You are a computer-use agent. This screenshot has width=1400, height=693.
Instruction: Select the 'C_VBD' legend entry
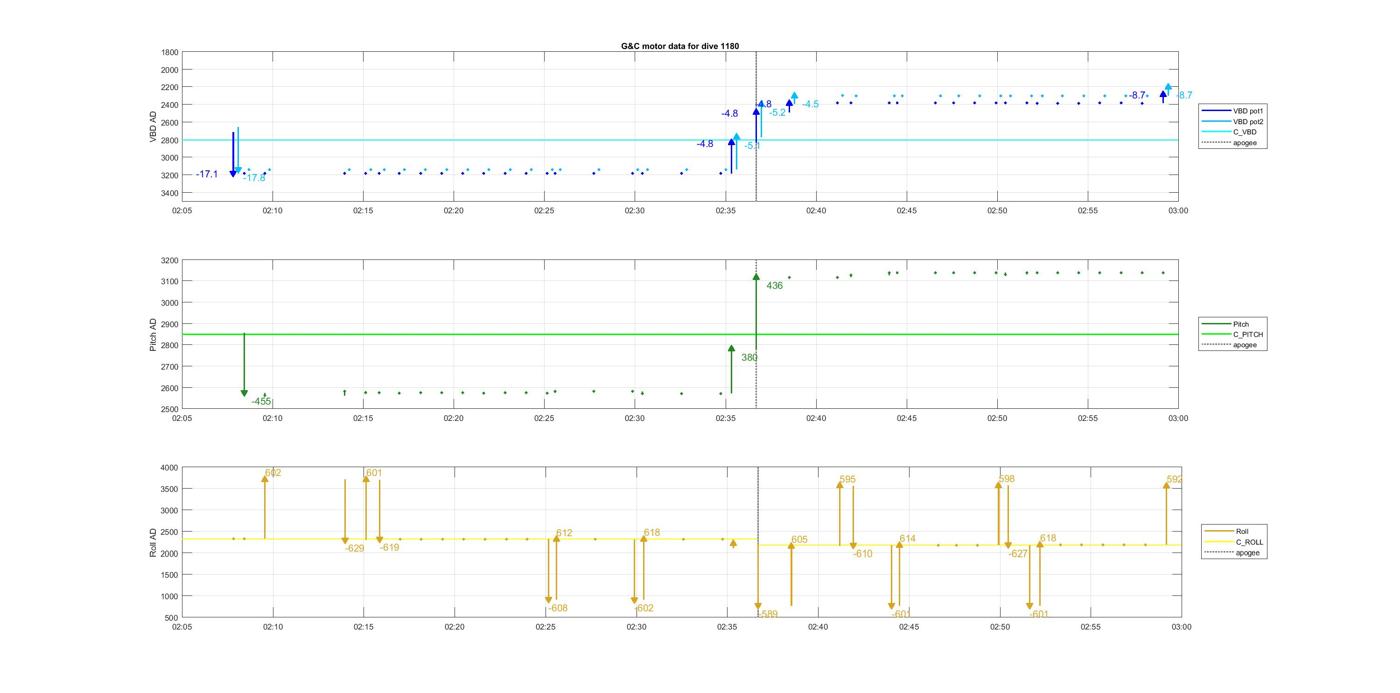[1231, 132]
